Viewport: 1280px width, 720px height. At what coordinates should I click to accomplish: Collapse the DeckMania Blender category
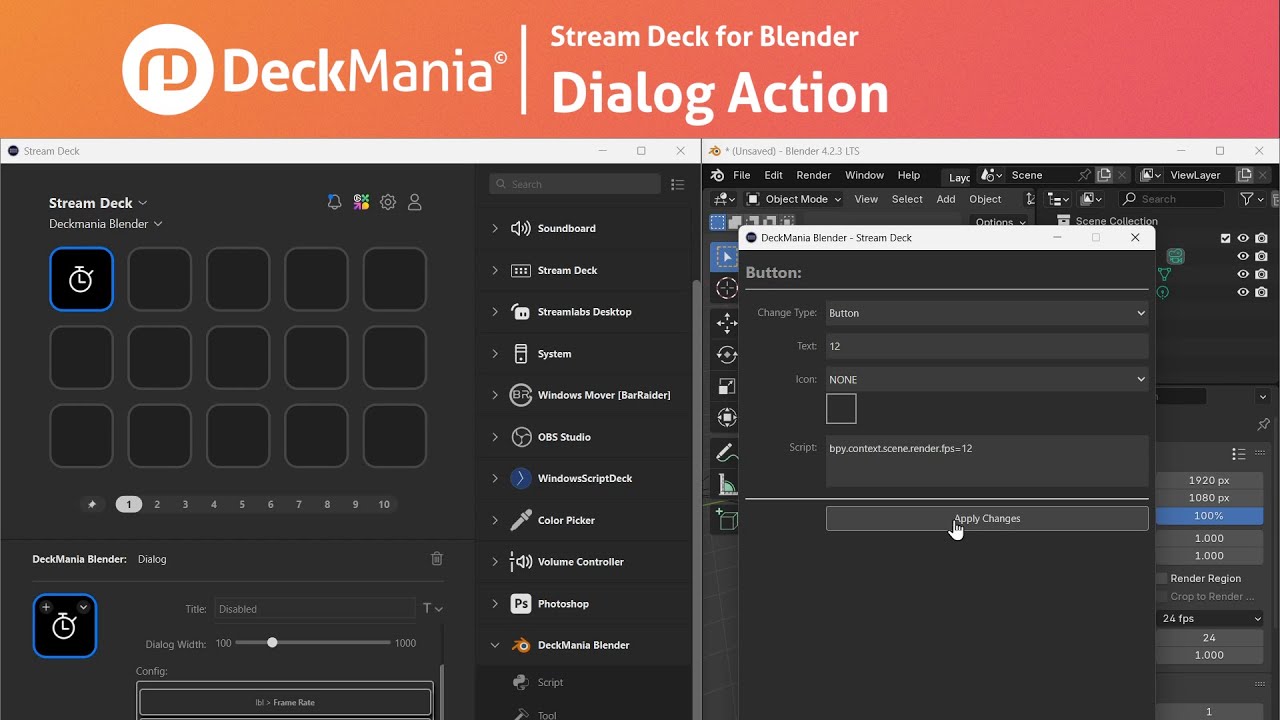(x=495, y=645)
